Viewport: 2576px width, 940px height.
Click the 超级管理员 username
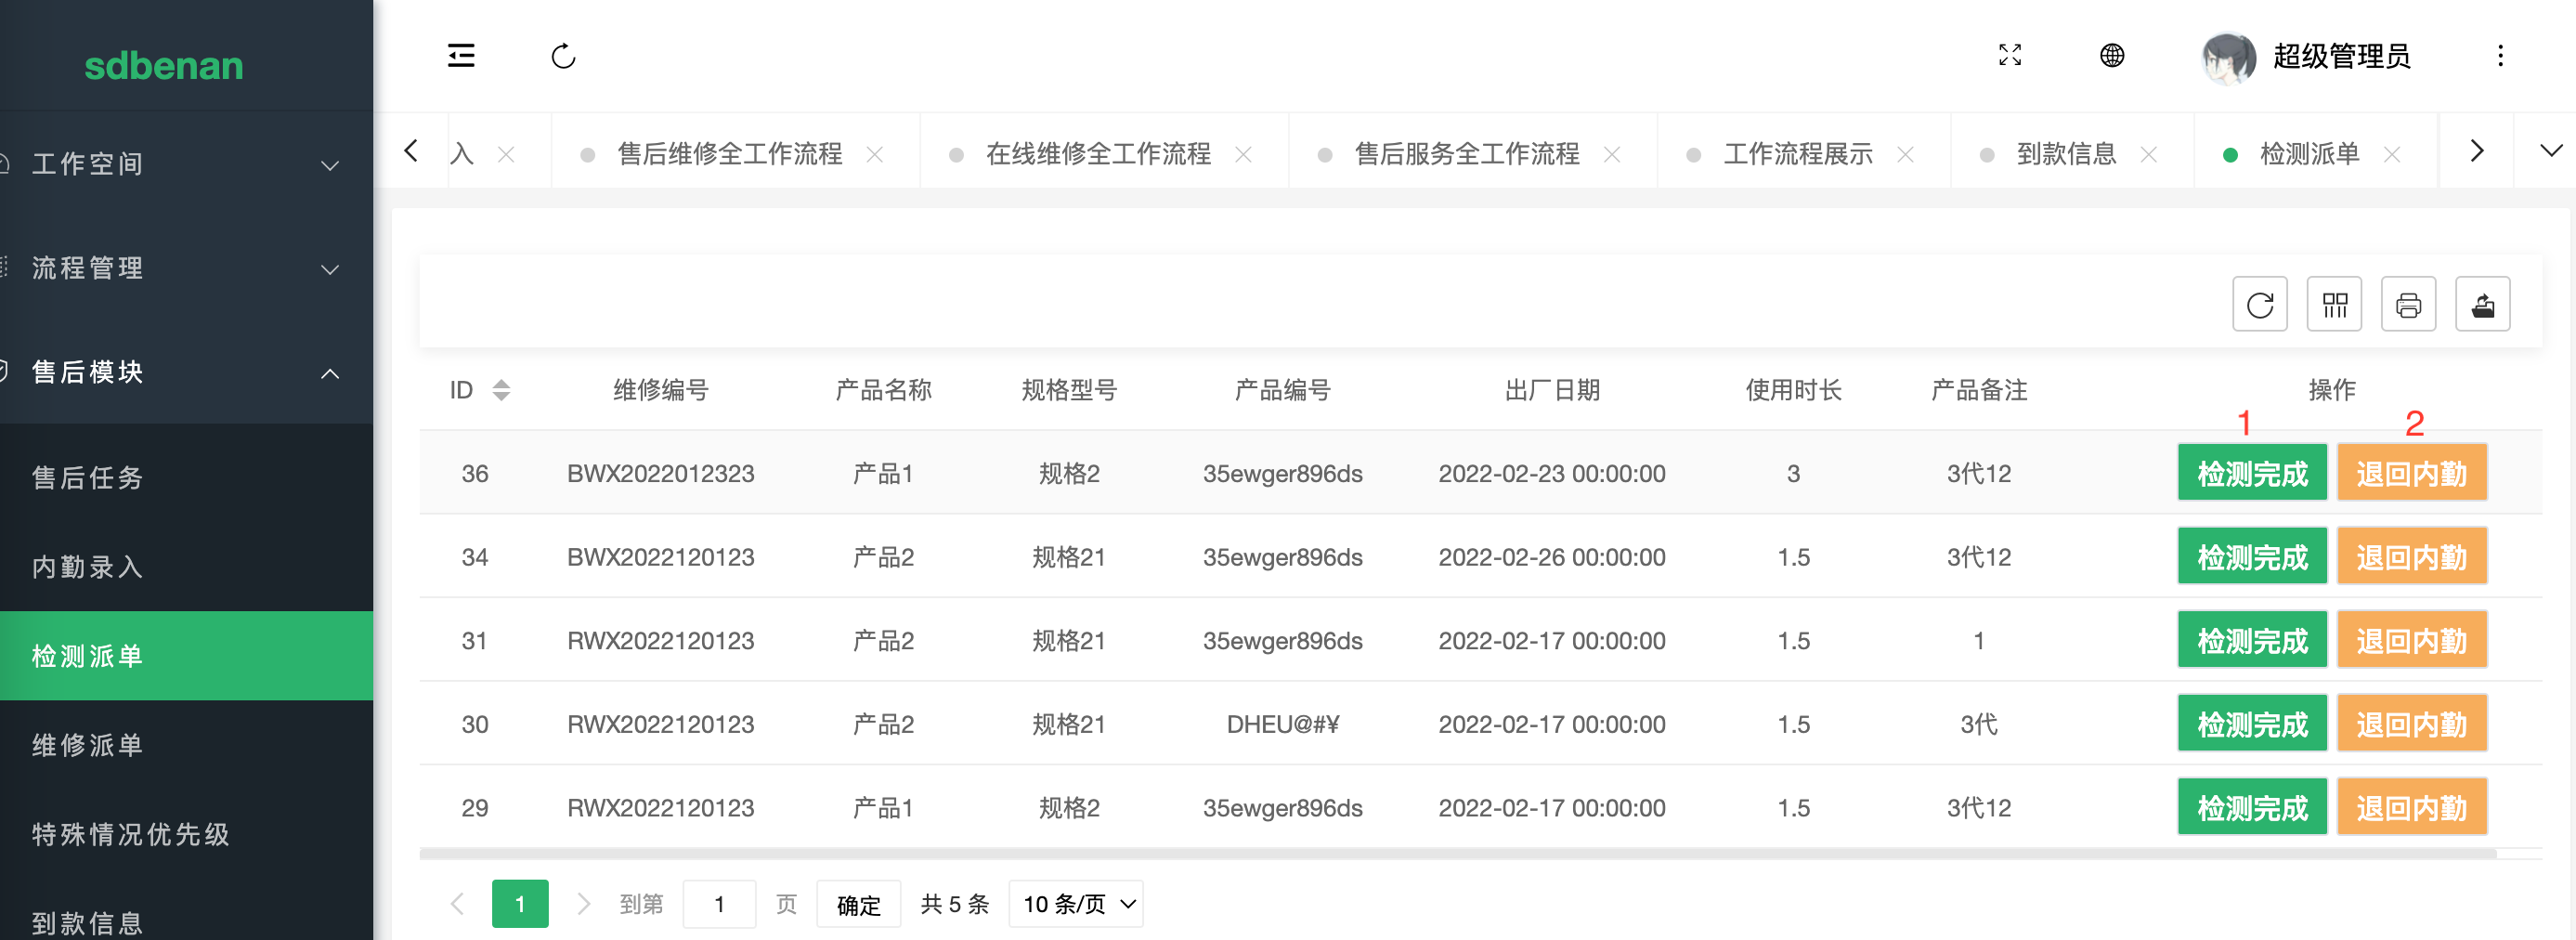(x=2341, y=56)
